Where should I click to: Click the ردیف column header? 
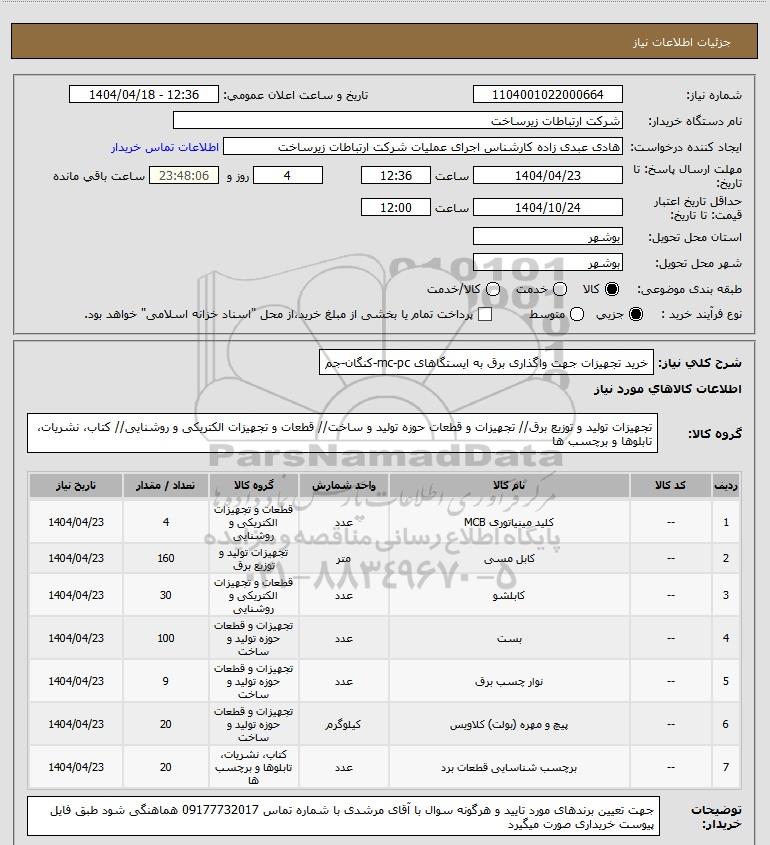[726, 486]
